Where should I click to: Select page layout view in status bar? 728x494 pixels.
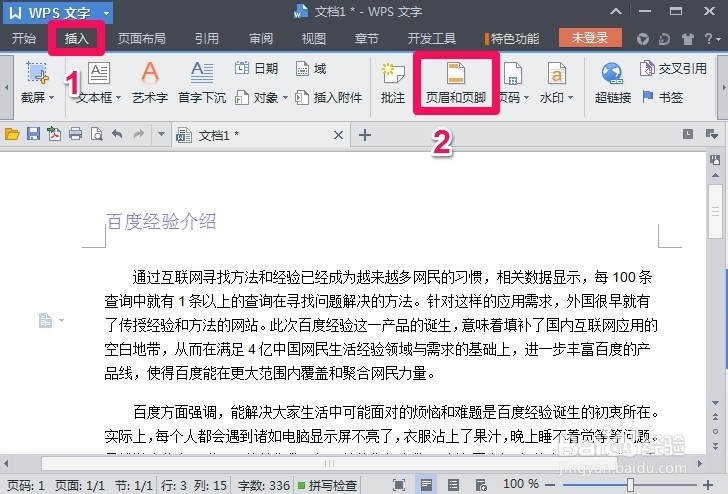pos(426,485)
